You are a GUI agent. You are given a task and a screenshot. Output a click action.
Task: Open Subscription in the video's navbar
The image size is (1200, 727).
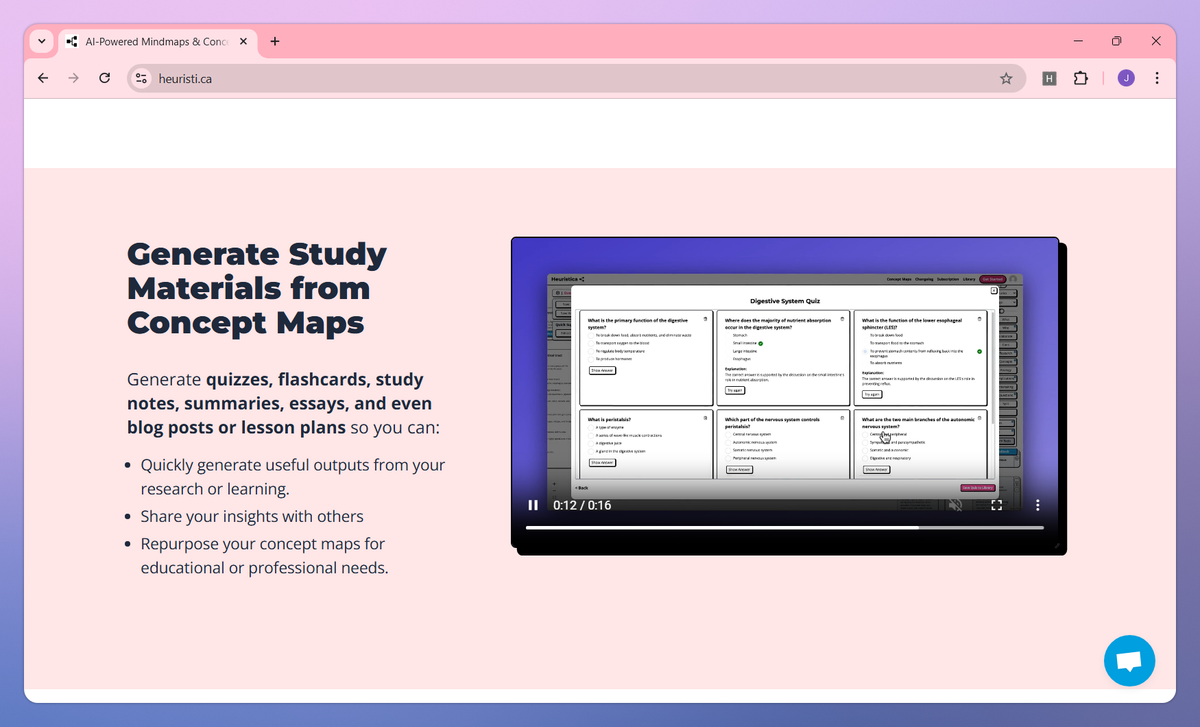coord(947,279)
